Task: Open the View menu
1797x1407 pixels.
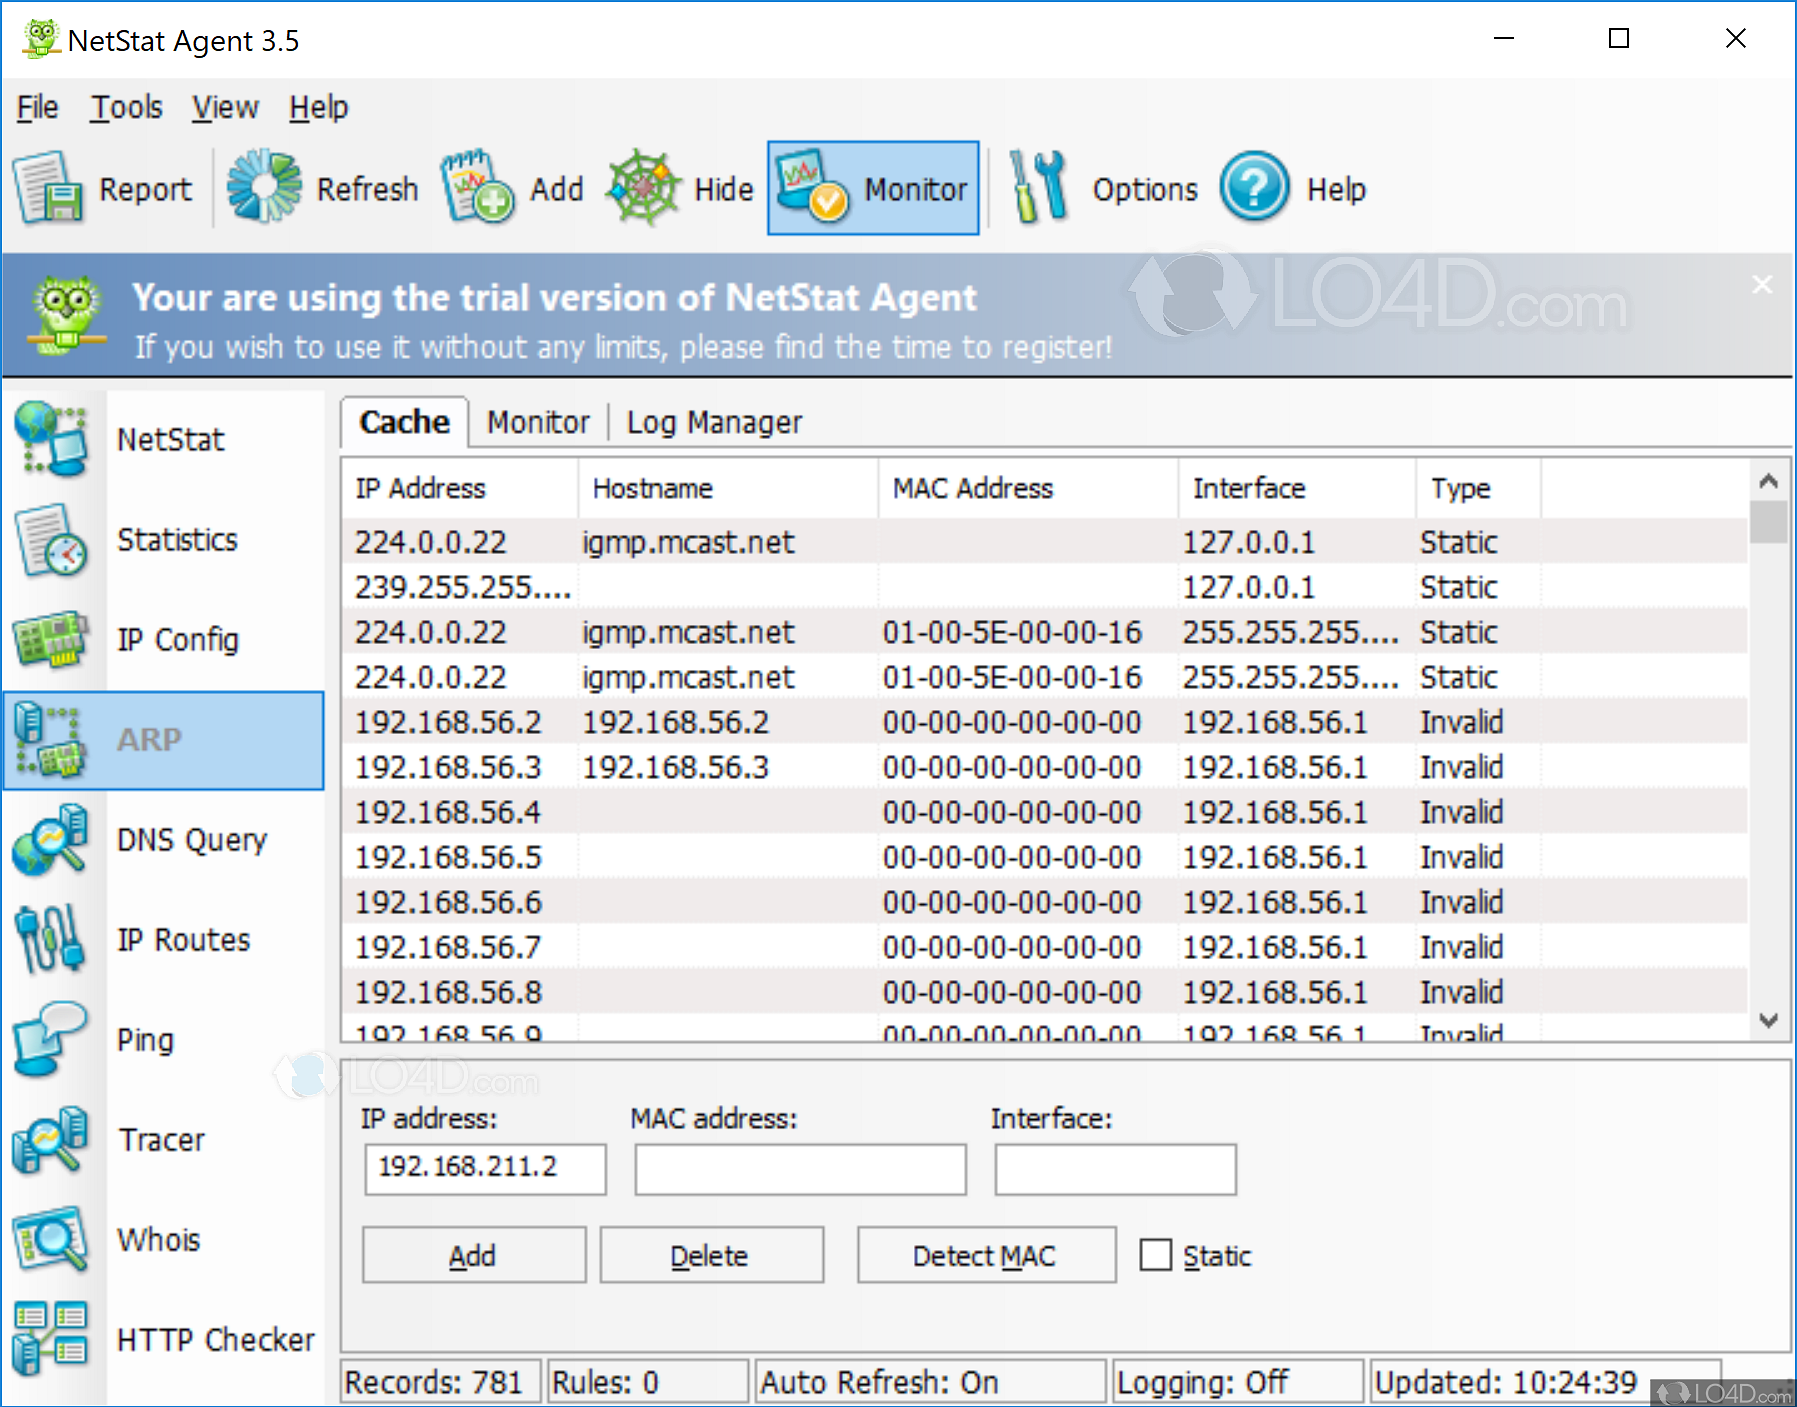Action: coord(224,107)
